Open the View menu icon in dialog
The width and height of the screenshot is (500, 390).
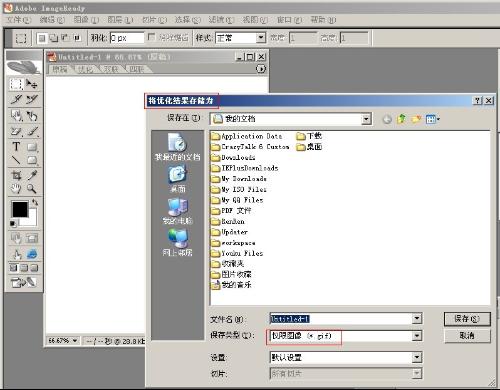(433, 119)
